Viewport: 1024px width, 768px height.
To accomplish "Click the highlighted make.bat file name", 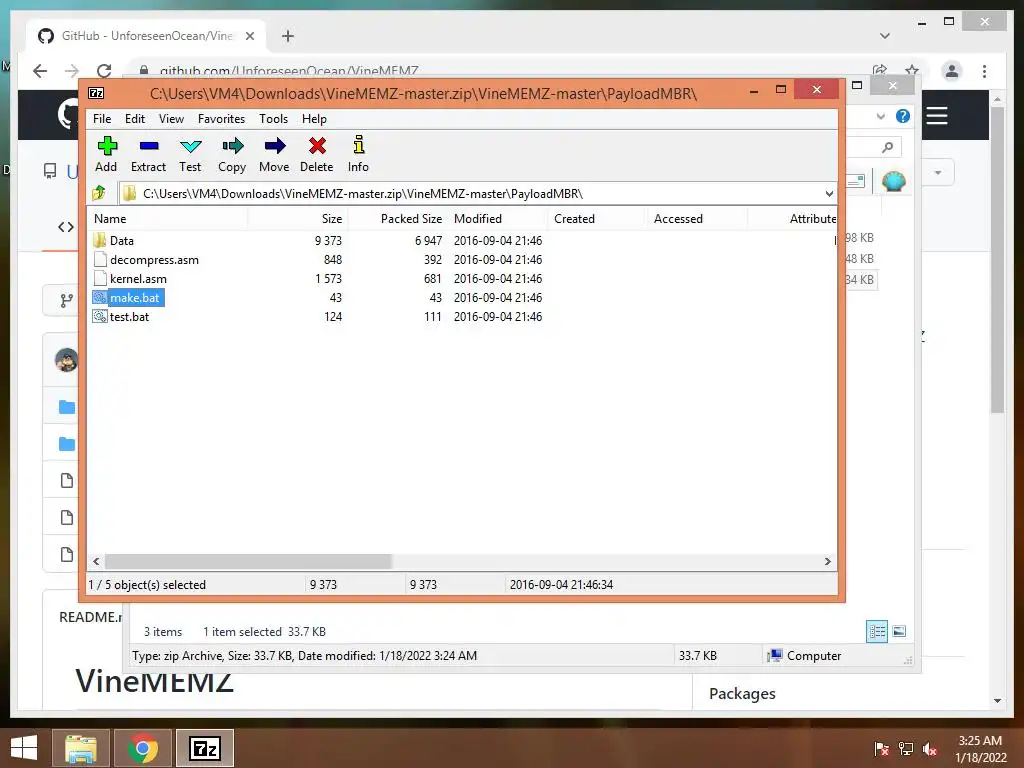I will point(135,298).
